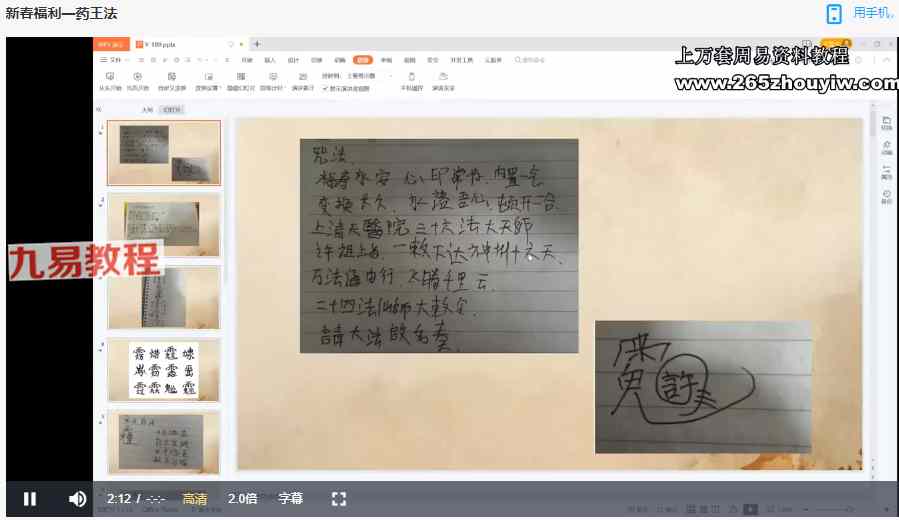Open custom slideshow icon in ribbon
Image resolution: width=899 pixels, height=520 pixels.
tap(173, 77)
